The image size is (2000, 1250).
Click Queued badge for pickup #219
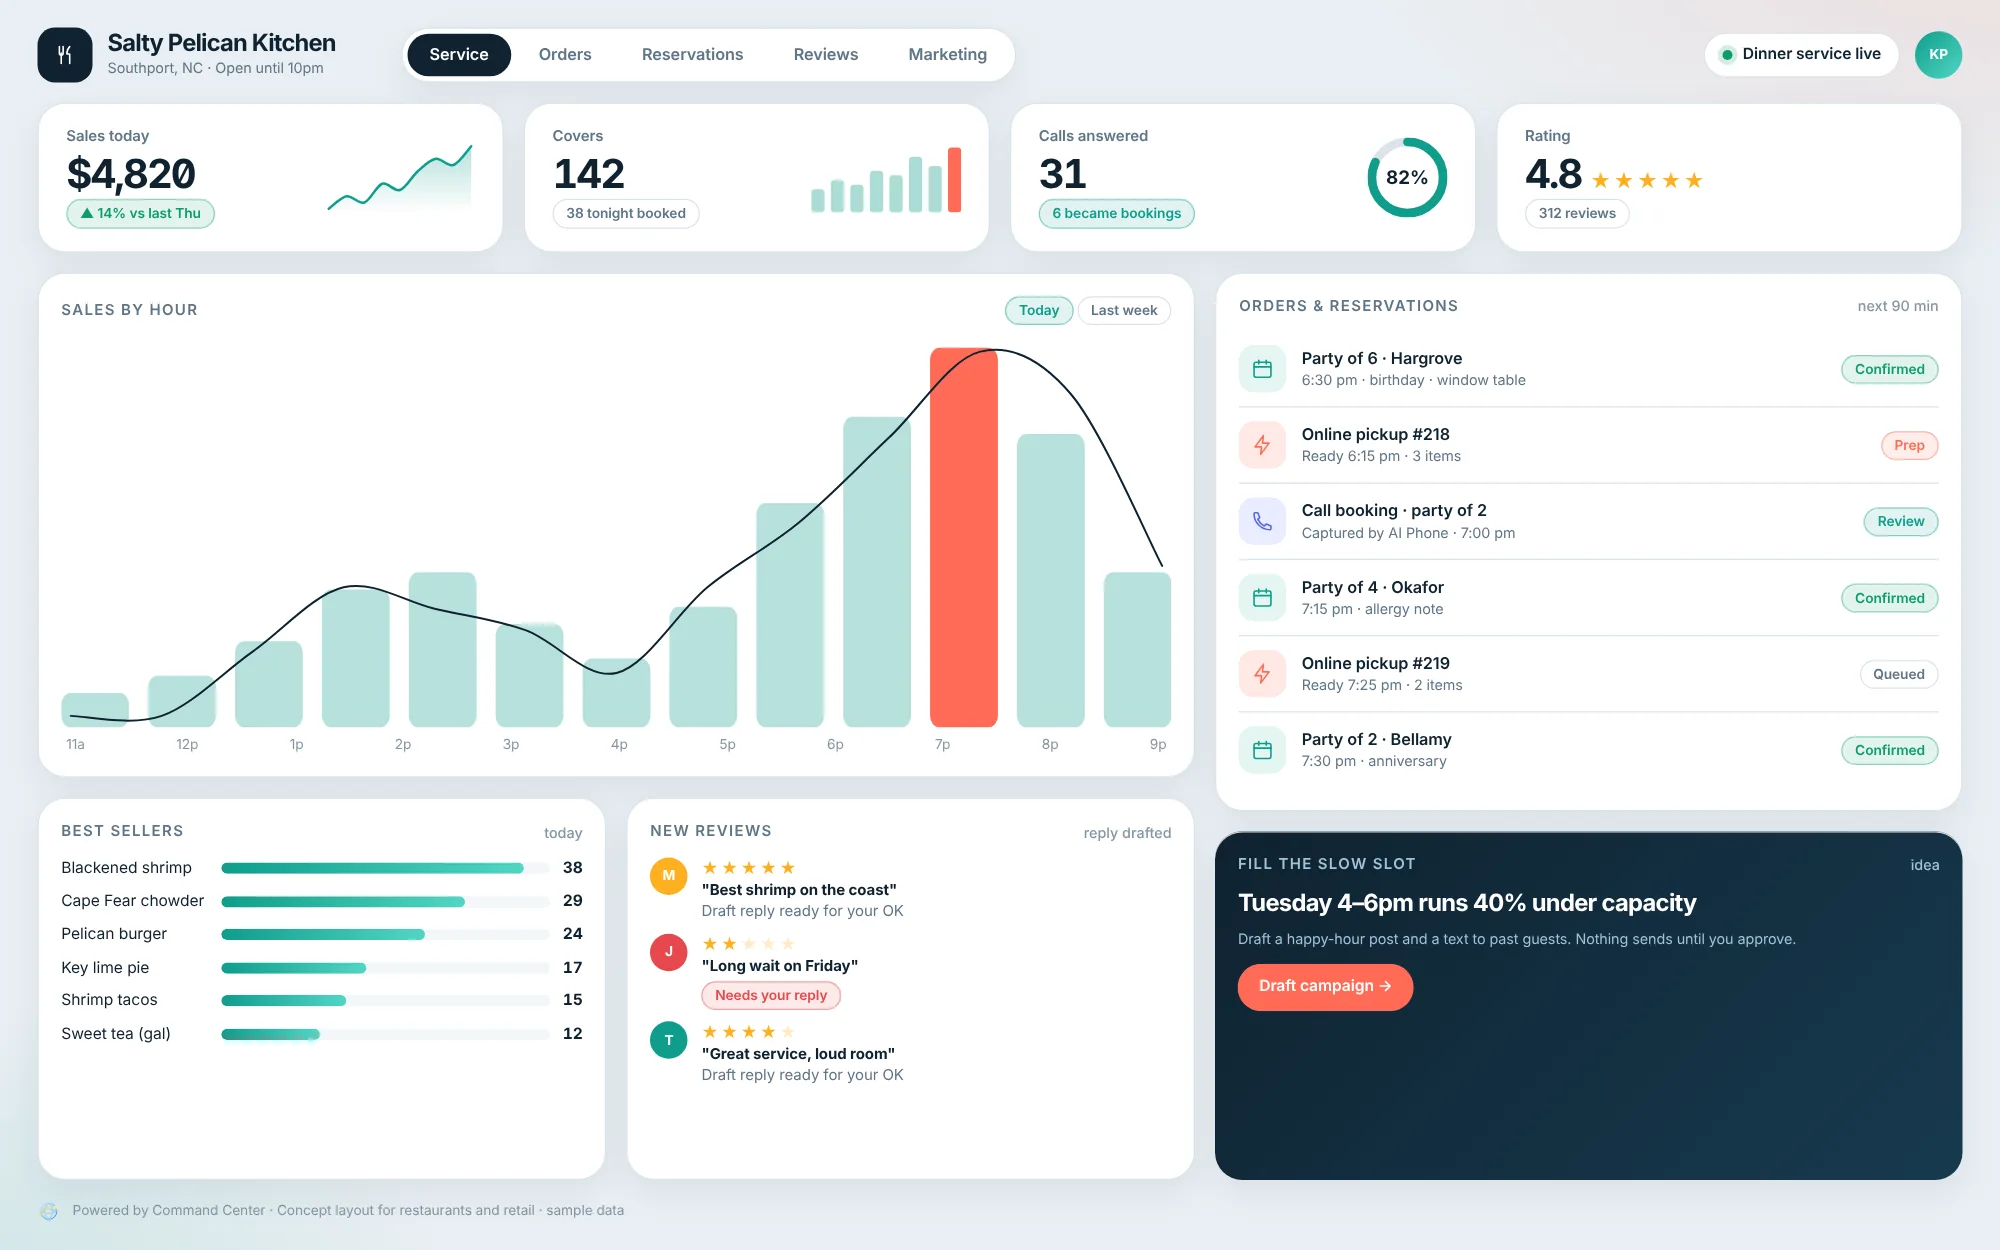click(1898, 675)
